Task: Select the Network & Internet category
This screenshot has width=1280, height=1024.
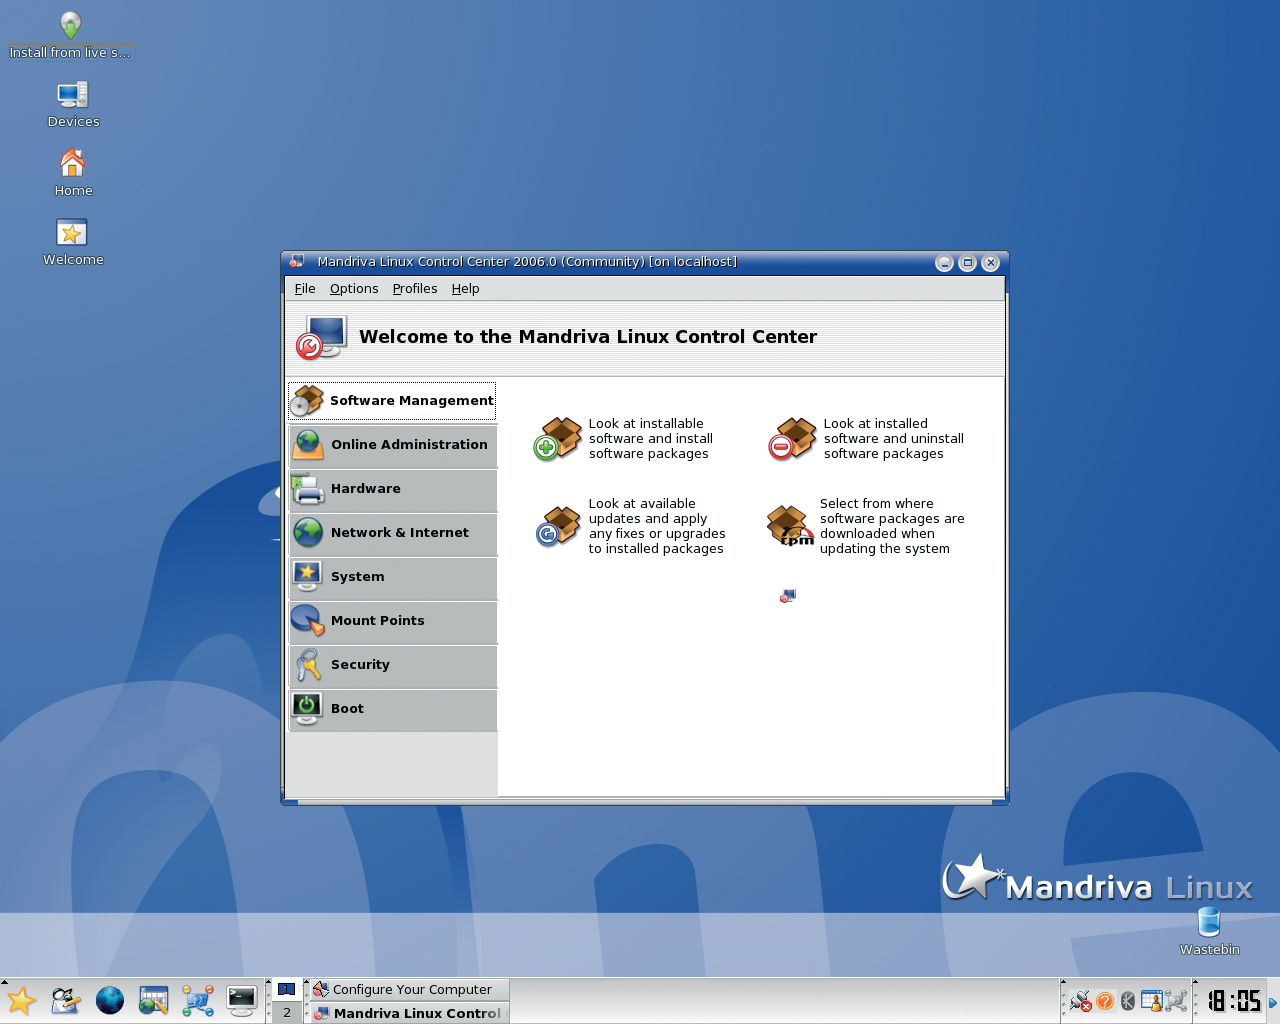Action: 393,533
